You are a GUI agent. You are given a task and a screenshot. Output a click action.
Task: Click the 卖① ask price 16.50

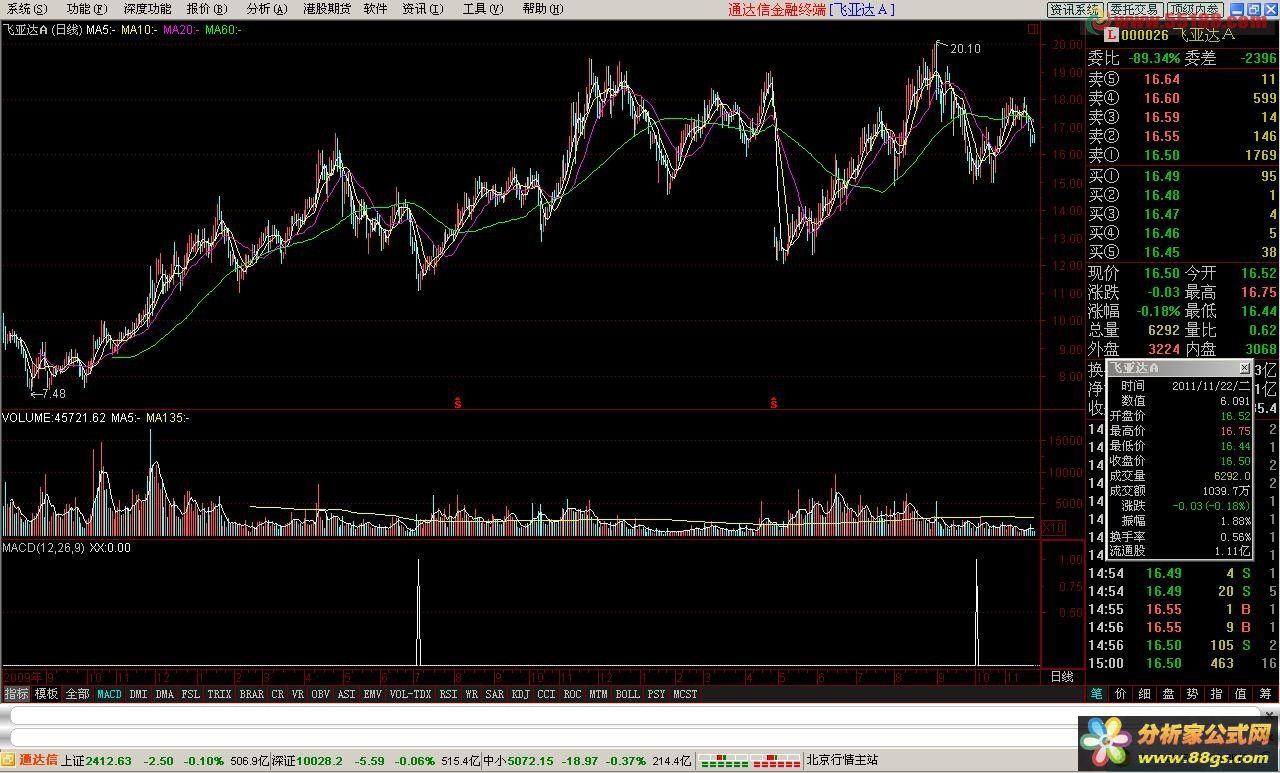click(x=1162, y=155)
